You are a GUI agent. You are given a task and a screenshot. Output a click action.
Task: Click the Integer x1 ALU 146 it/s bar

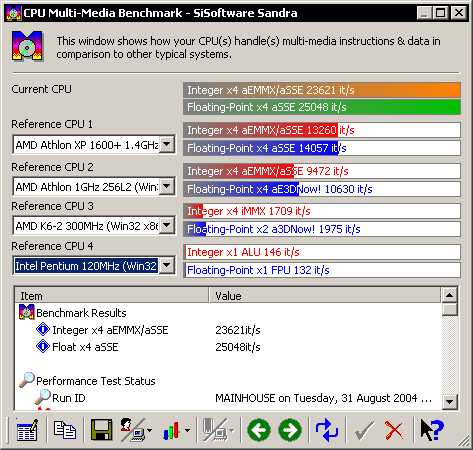point(322,252)
